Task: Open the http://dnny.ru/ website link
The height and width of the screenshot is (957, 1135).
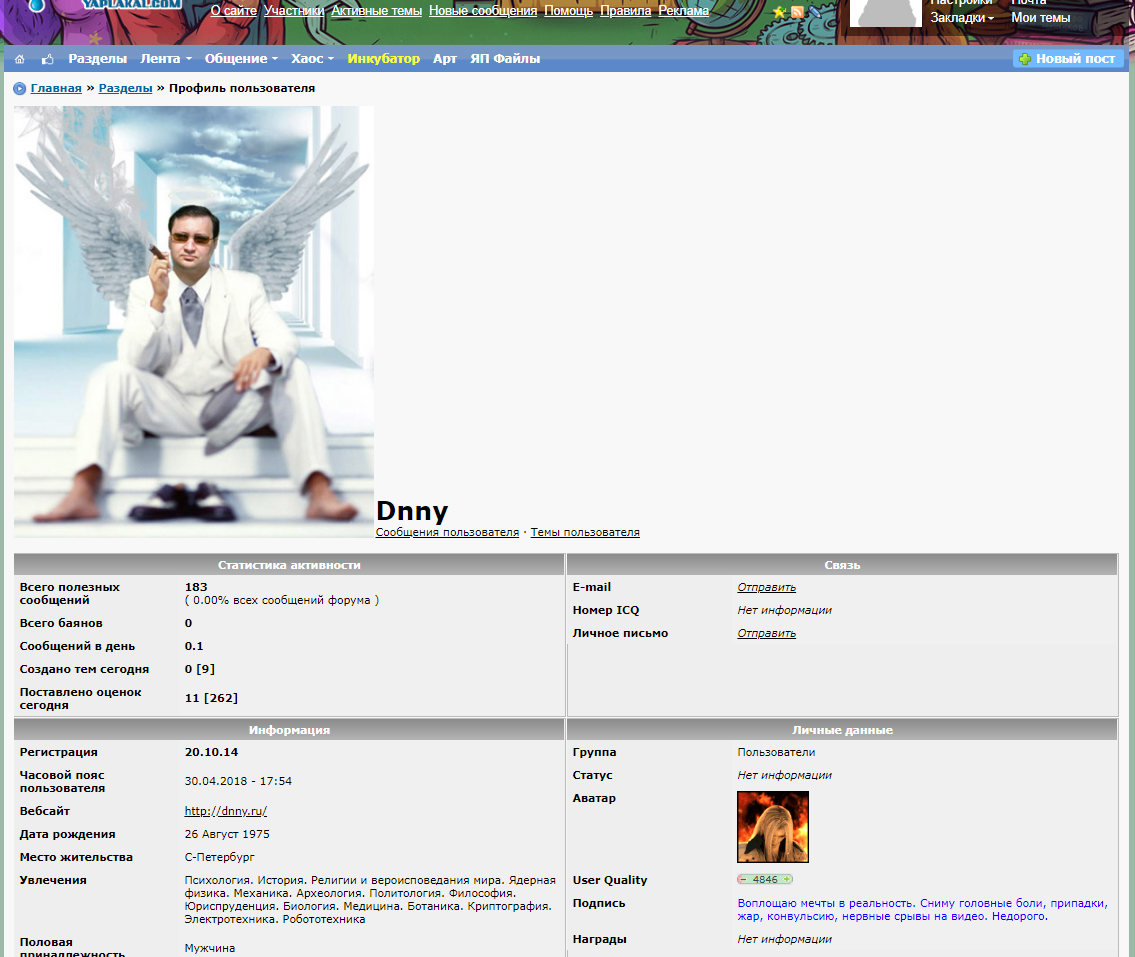Action: (226, 811)
